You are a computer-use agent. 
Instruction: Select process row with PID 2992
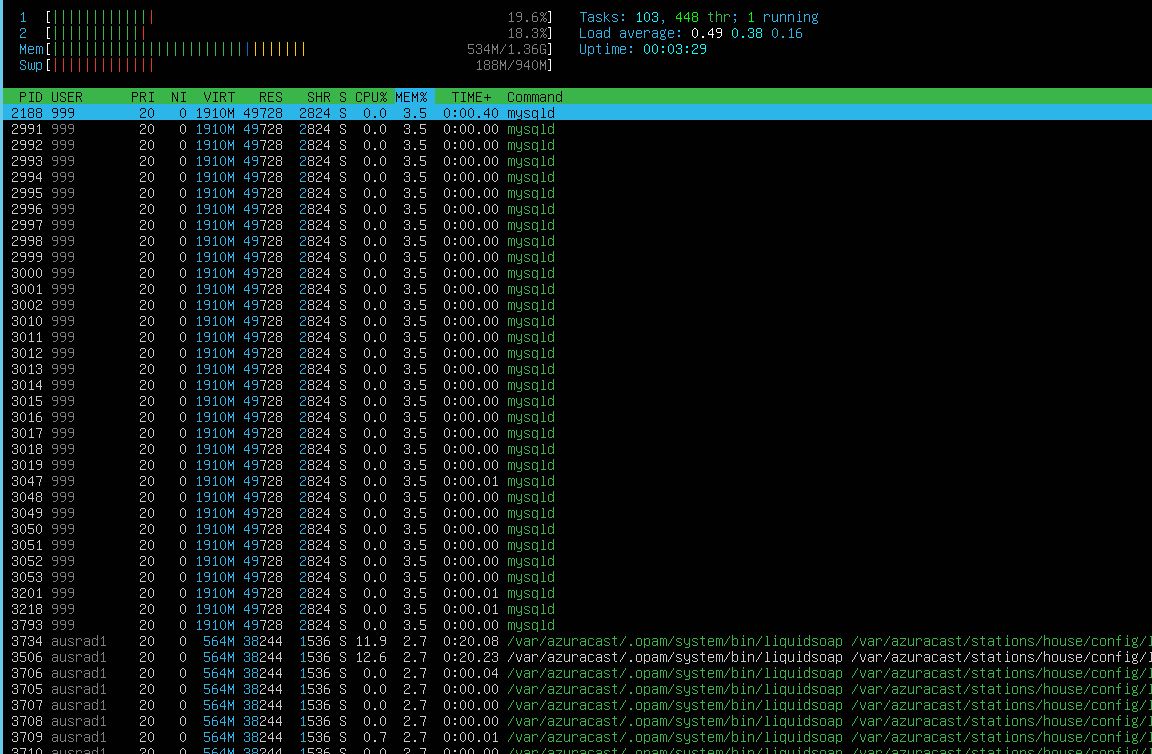576,145
